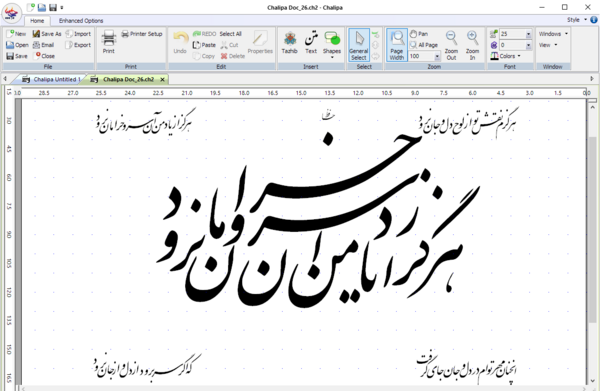Open the Shapes dropdown
The height and width of the screenshot is (391, 600).
click(332, 45)
